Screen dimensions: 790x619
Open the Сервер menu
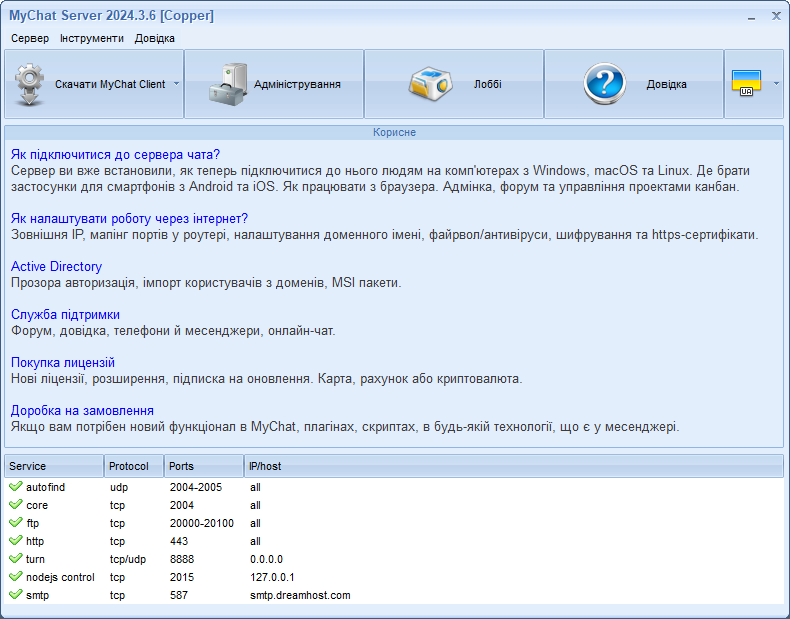point(30,38)
